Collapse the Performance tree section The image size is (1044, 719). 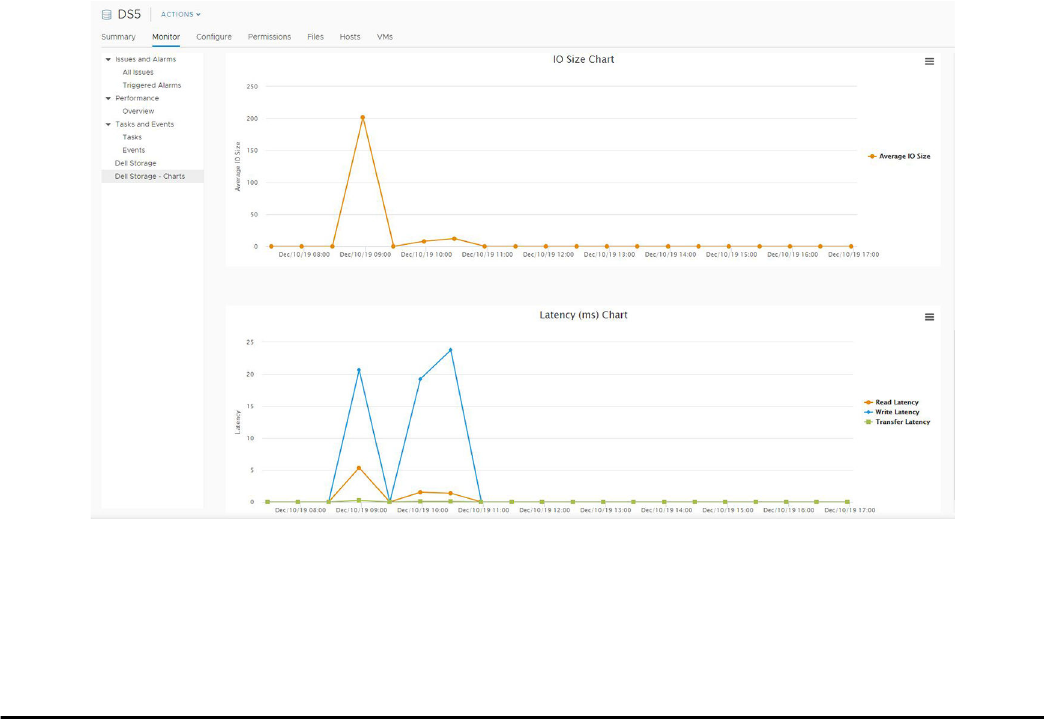(x=108, y=98)
